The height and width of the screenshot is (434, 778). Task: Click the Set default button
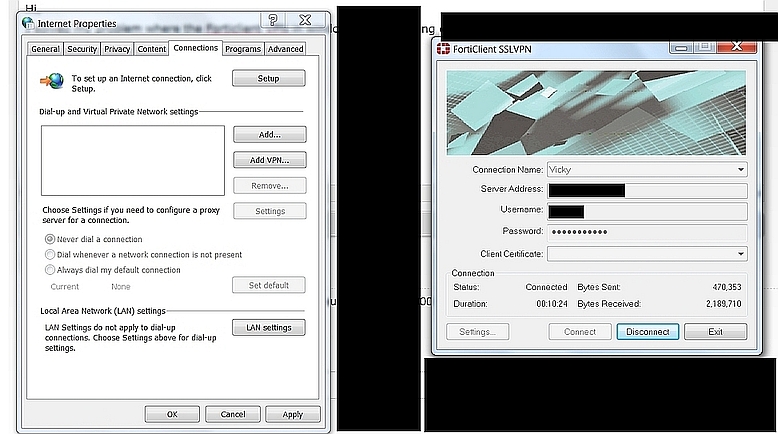(268, 285)
